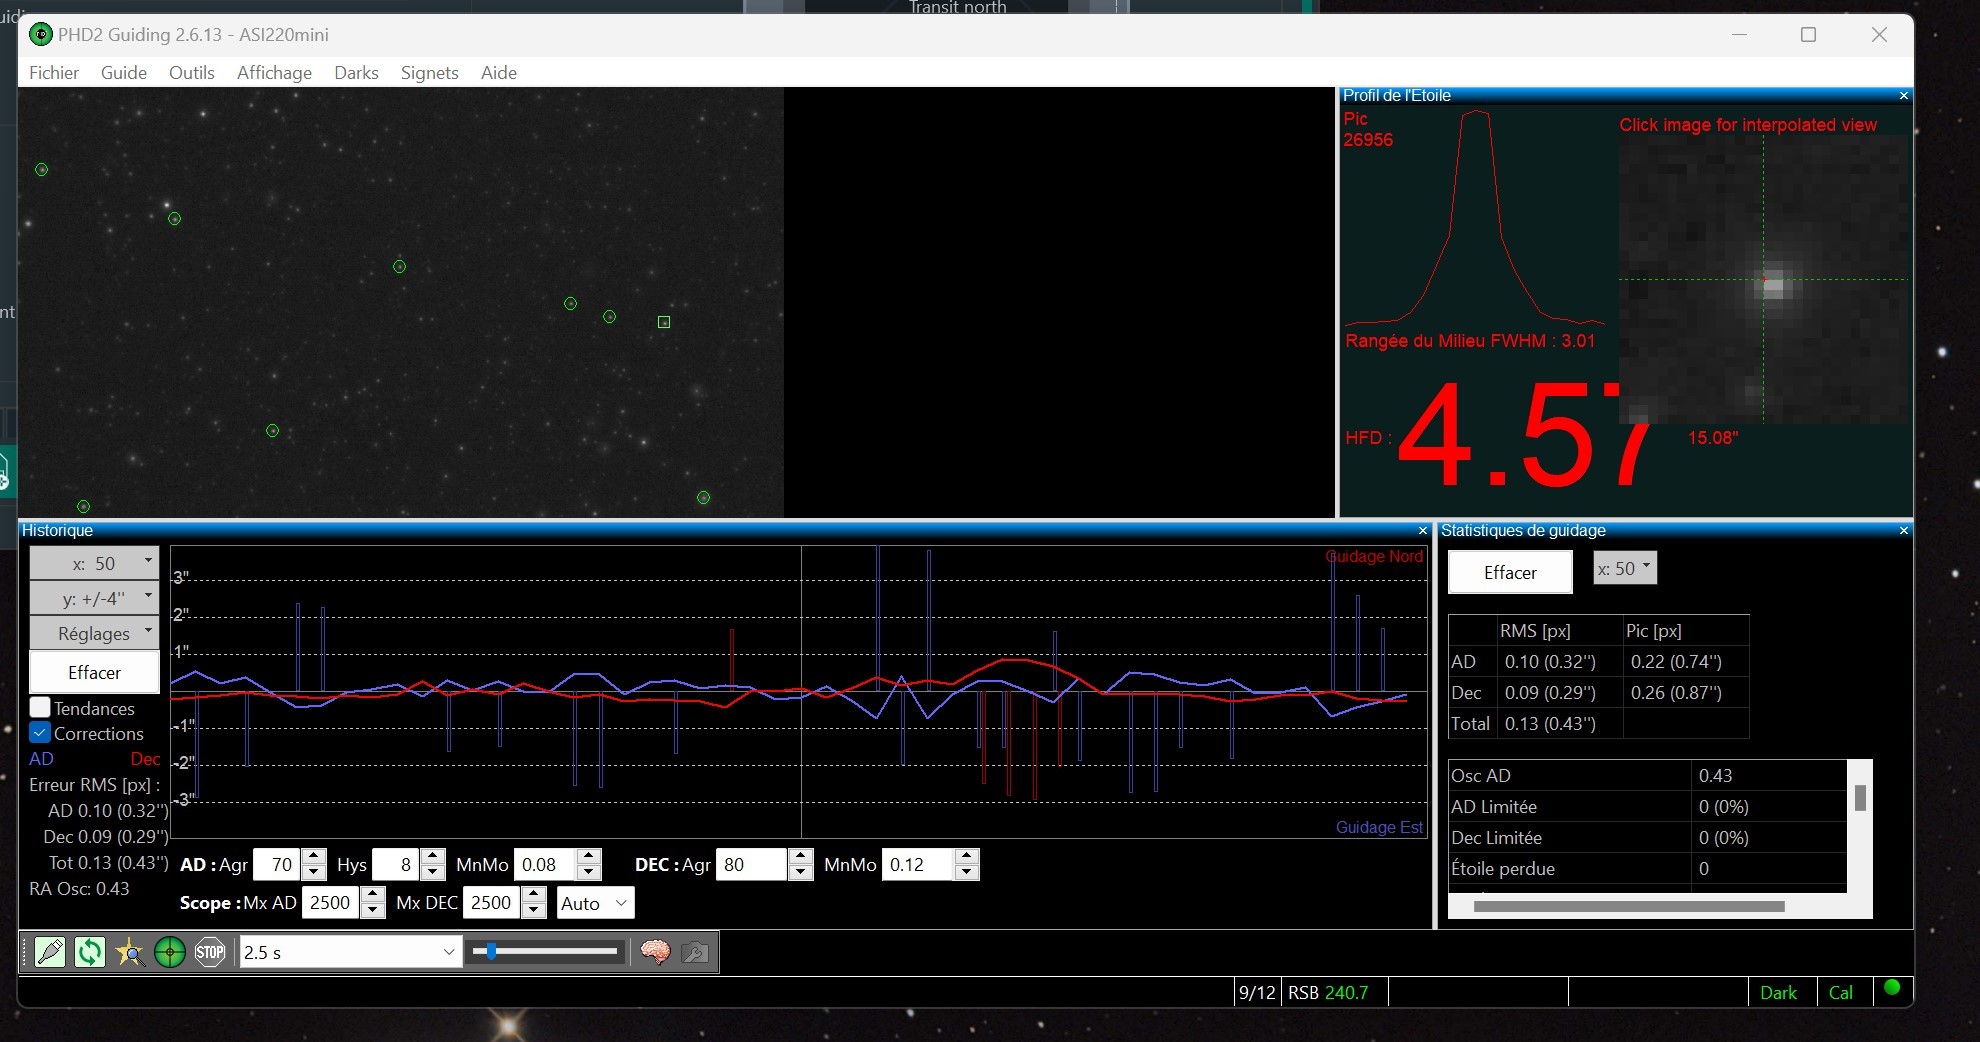Adjust the screen gamma slider
1980x1042 pixels.
coord(547,952)
